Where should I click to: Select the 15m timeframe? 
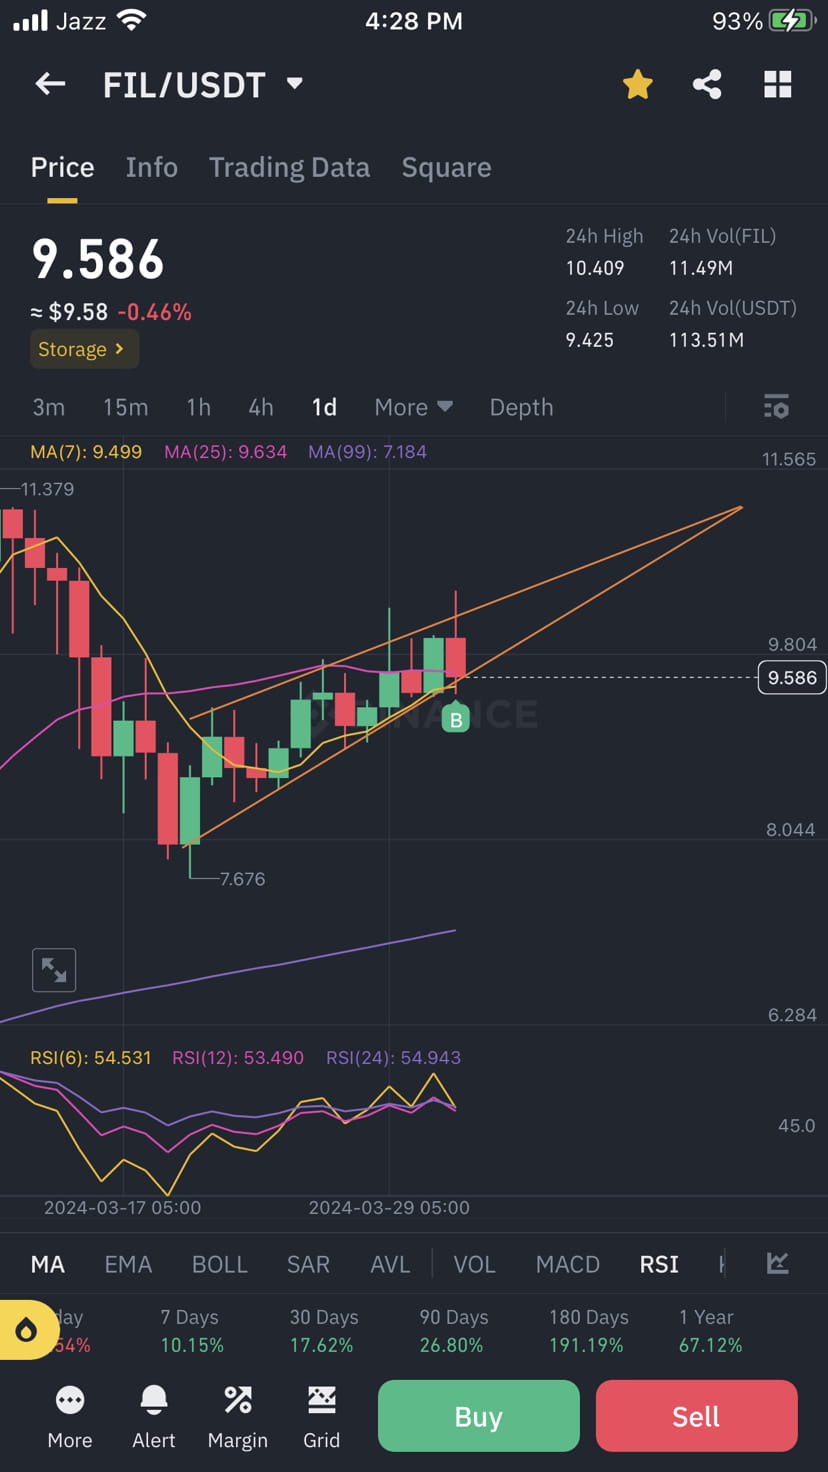125,407
